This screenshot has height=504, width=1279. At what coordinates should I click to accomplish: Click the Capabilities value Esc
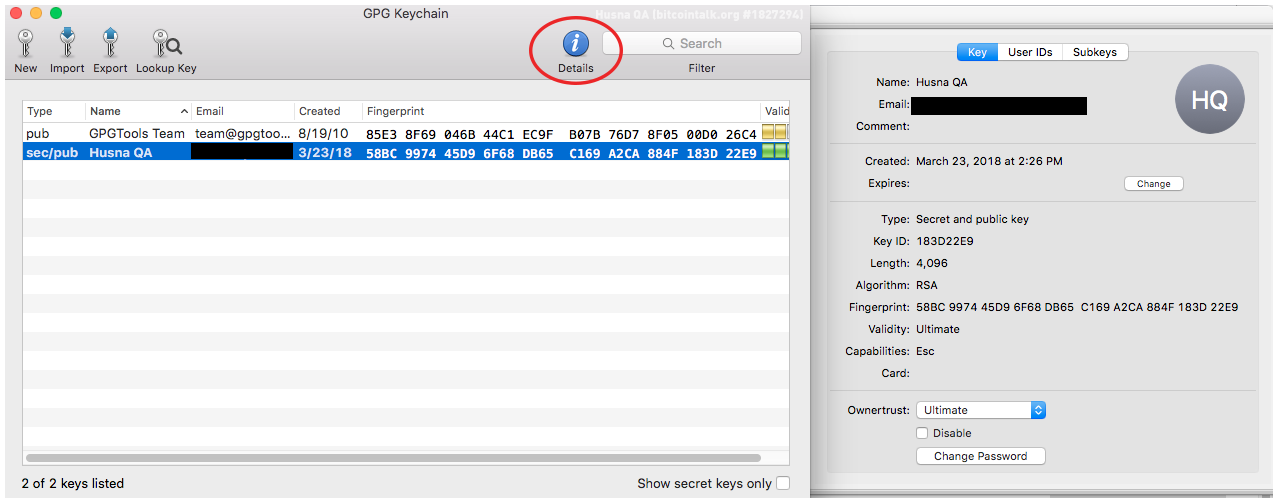click(926, 351)
